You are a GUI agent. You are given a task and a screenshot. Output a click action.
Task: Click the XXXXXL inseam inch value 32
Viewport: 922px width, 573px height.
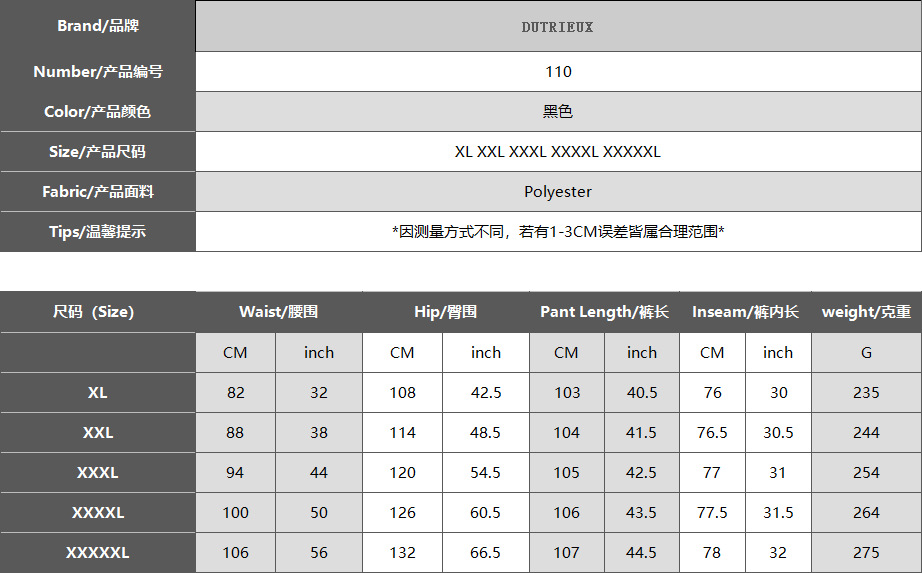tap(778, 553)
